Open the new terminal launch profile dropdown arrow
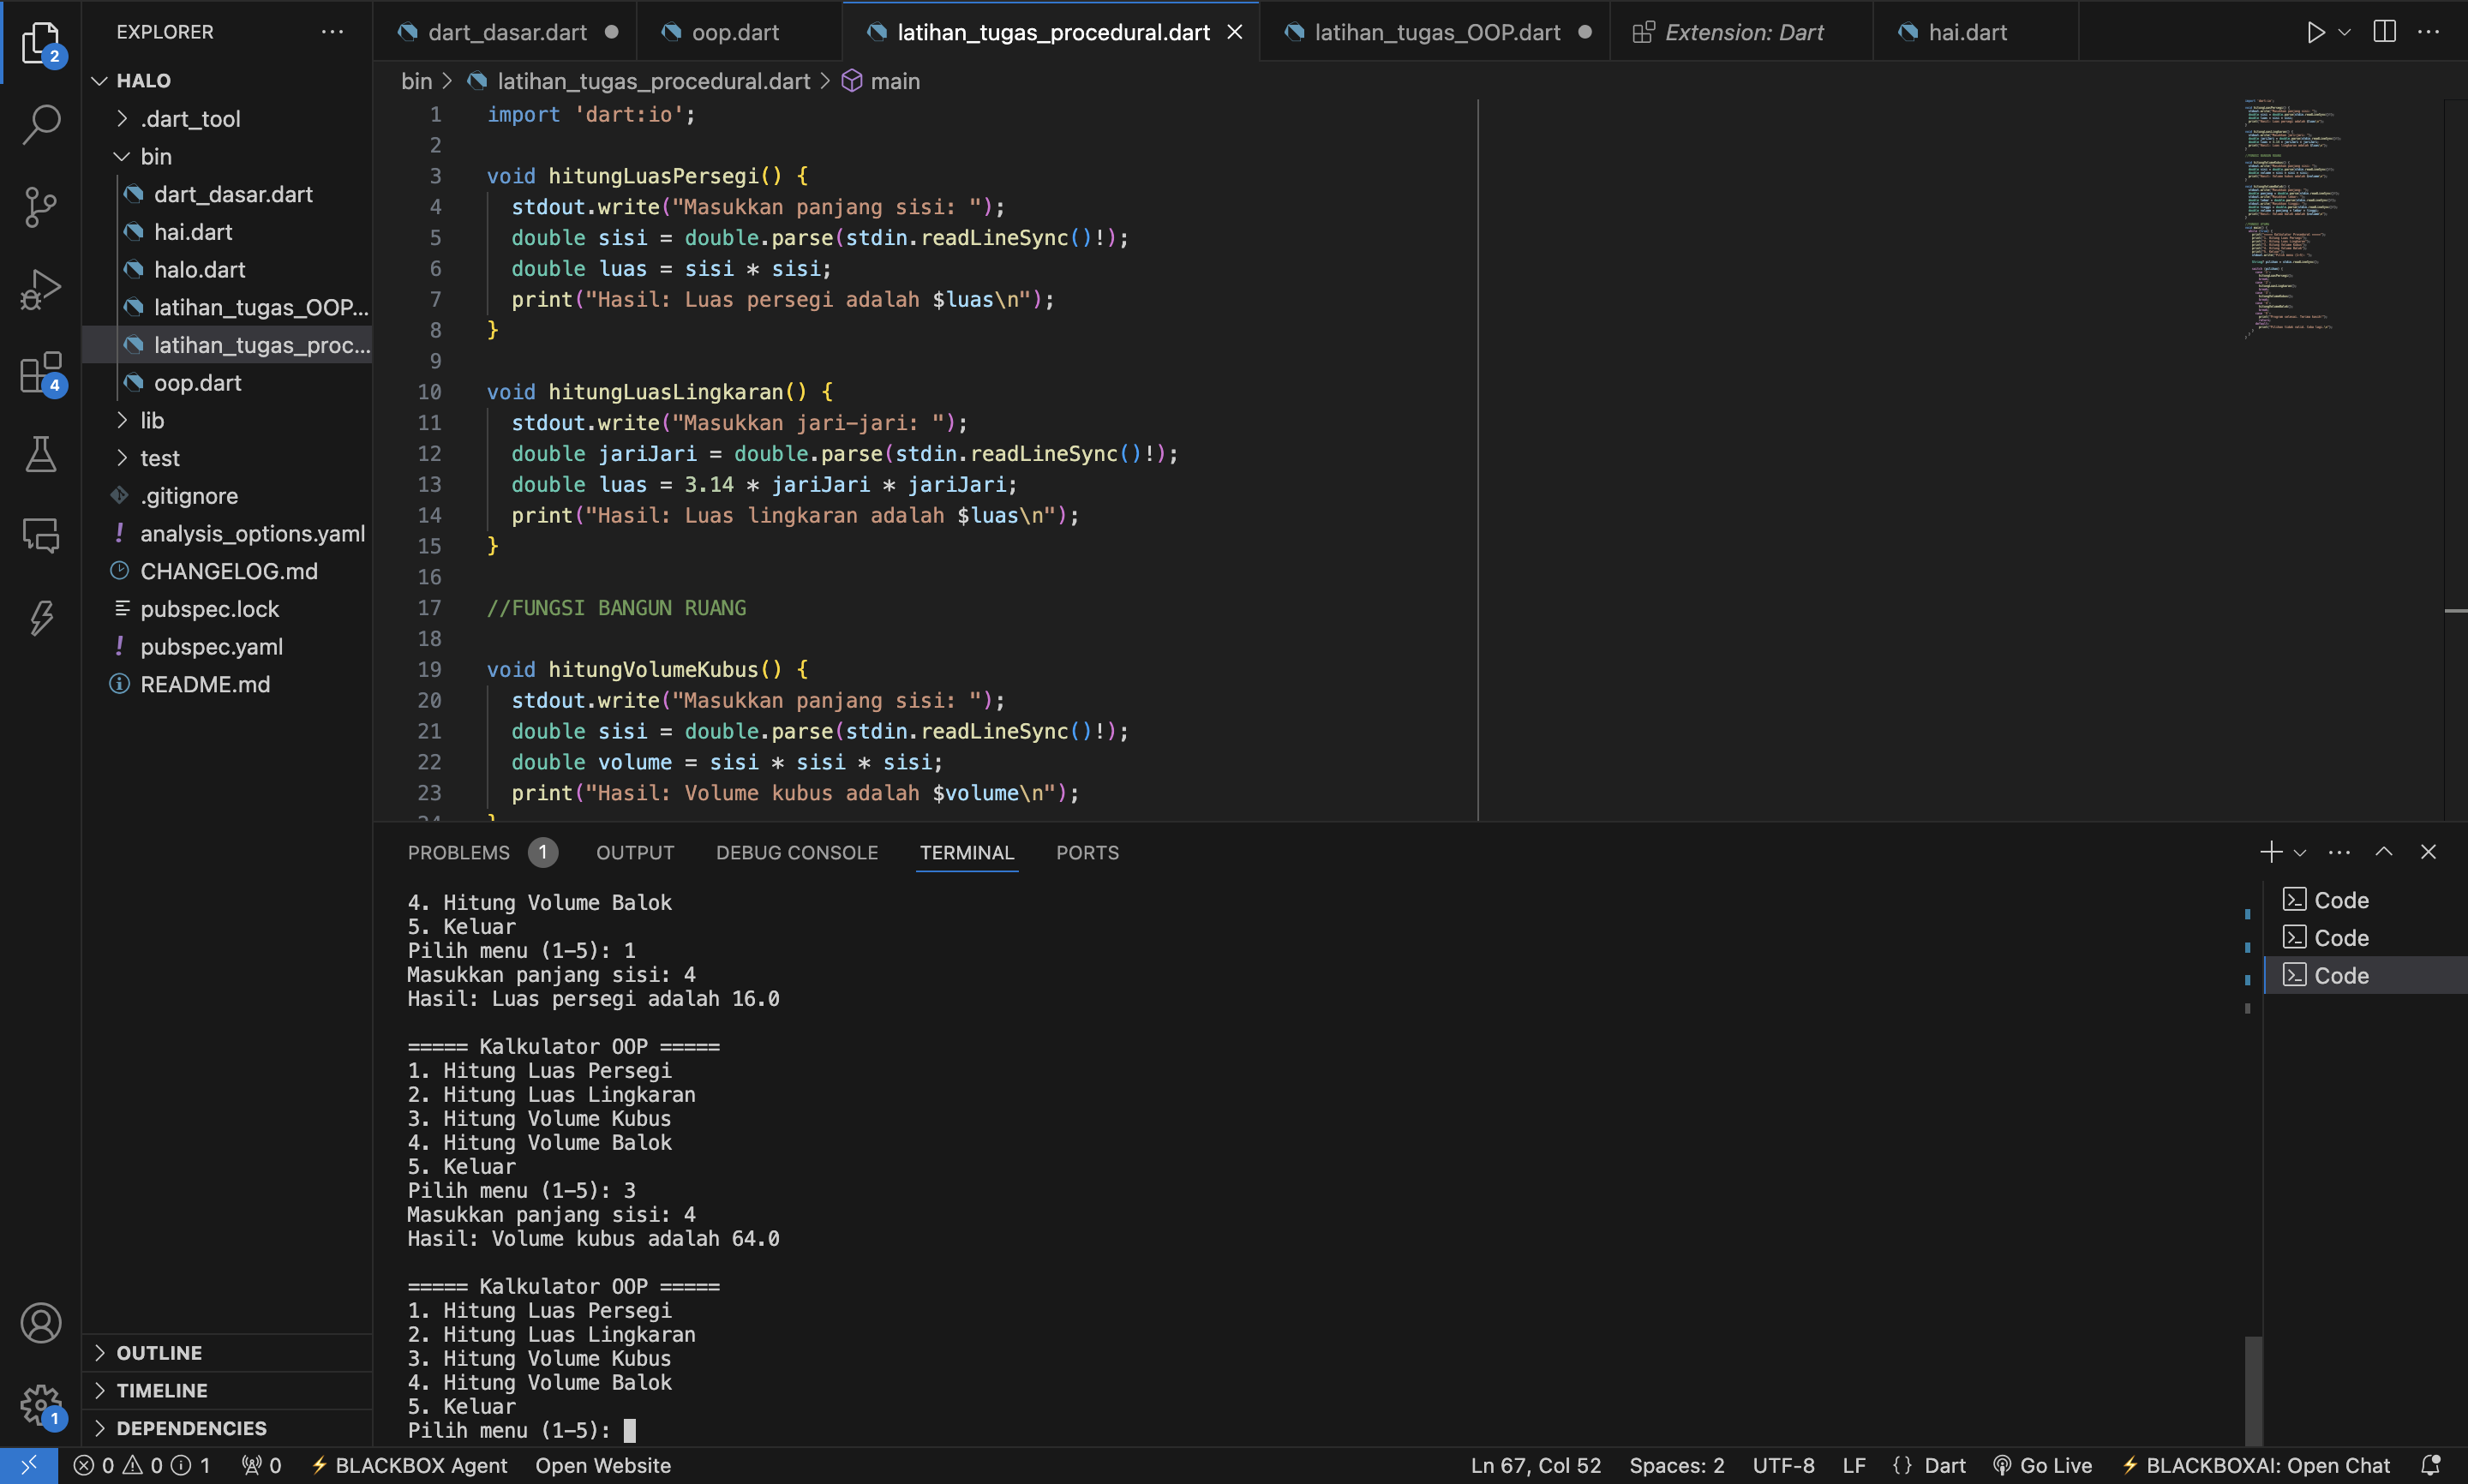The height and width of the screenshot is (1484, 2468). (2300, 853)
